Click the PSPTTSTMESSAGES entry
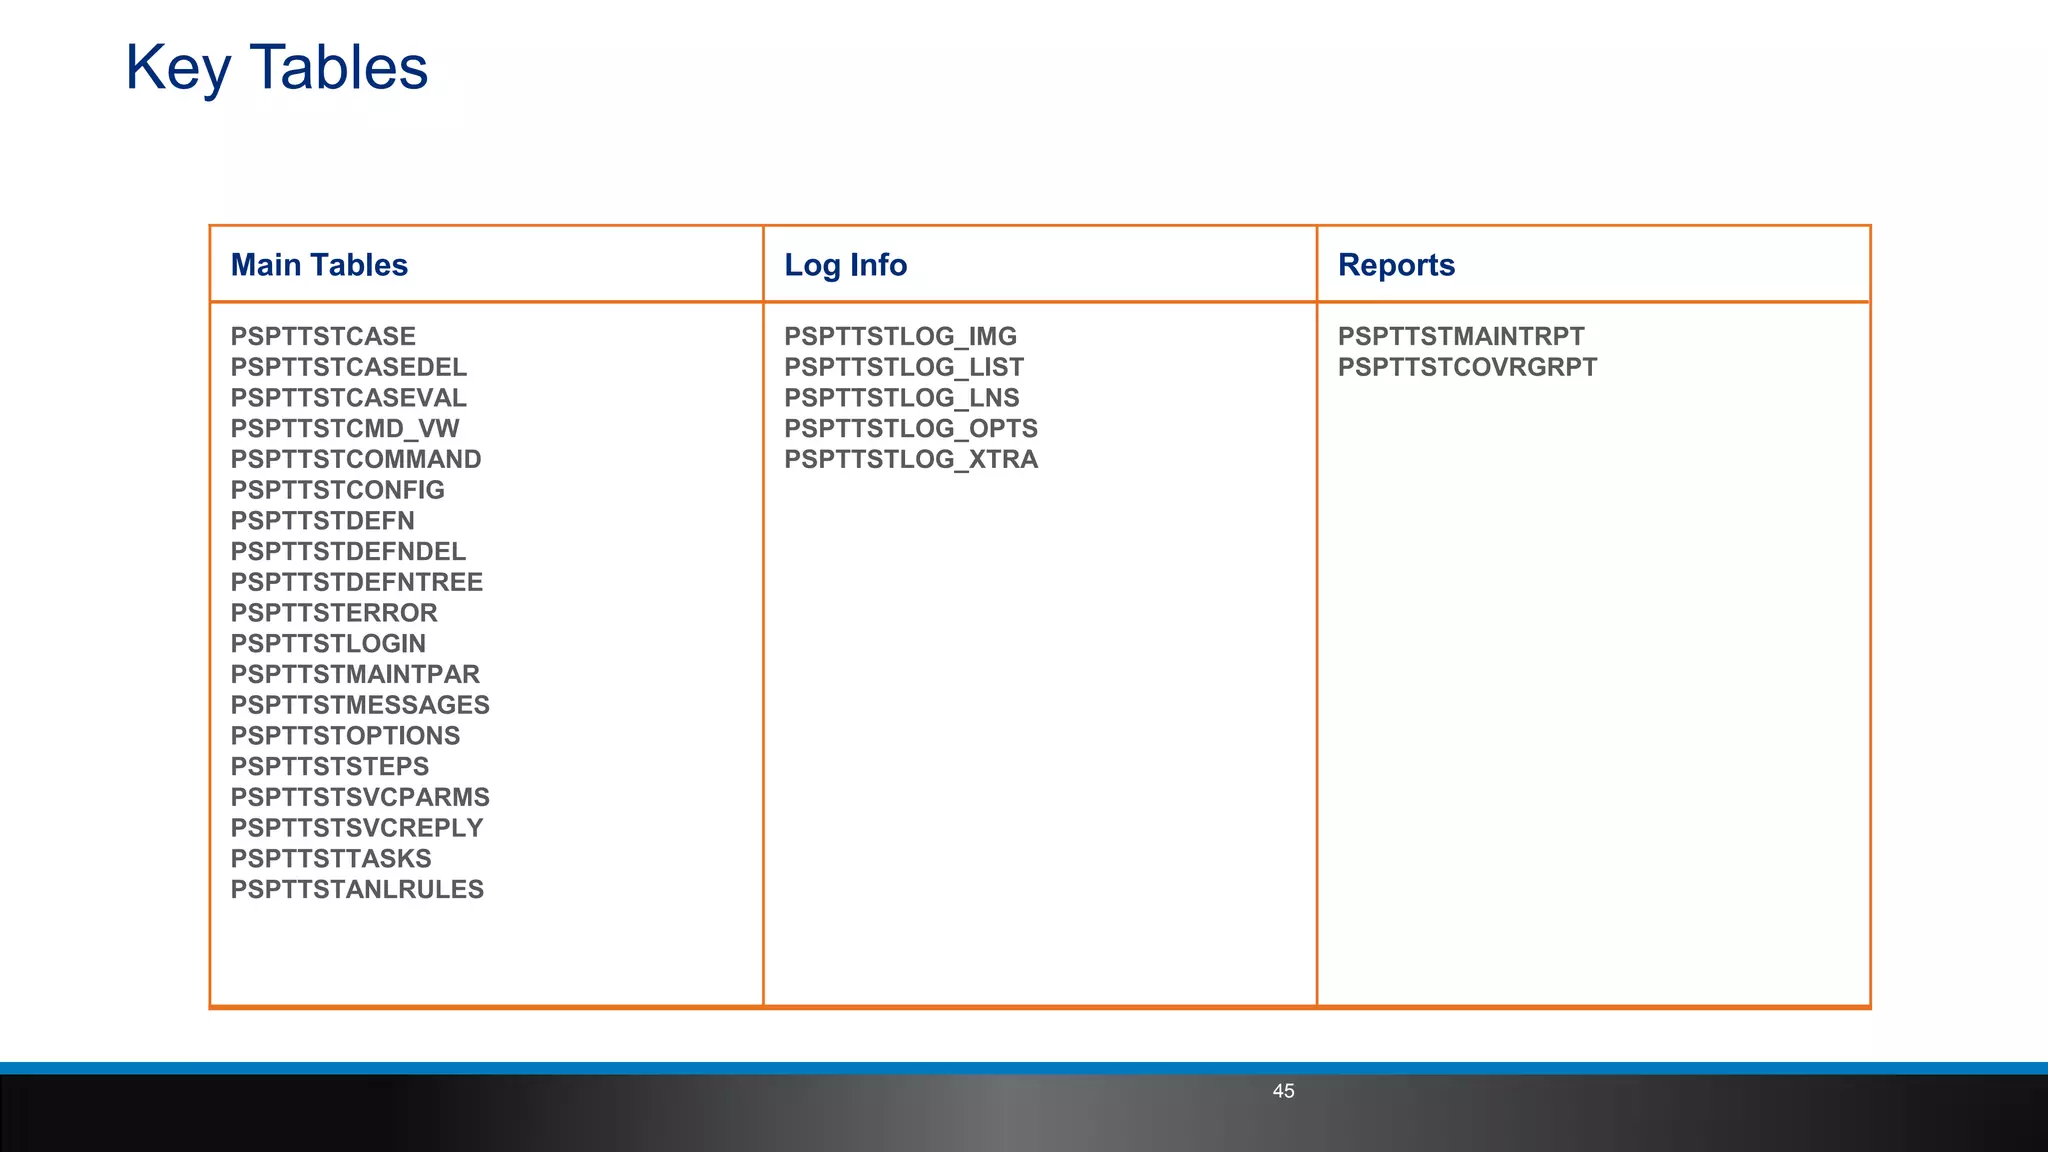The width and height of the screenshot is (2048, 1152). tap(360, 705)
